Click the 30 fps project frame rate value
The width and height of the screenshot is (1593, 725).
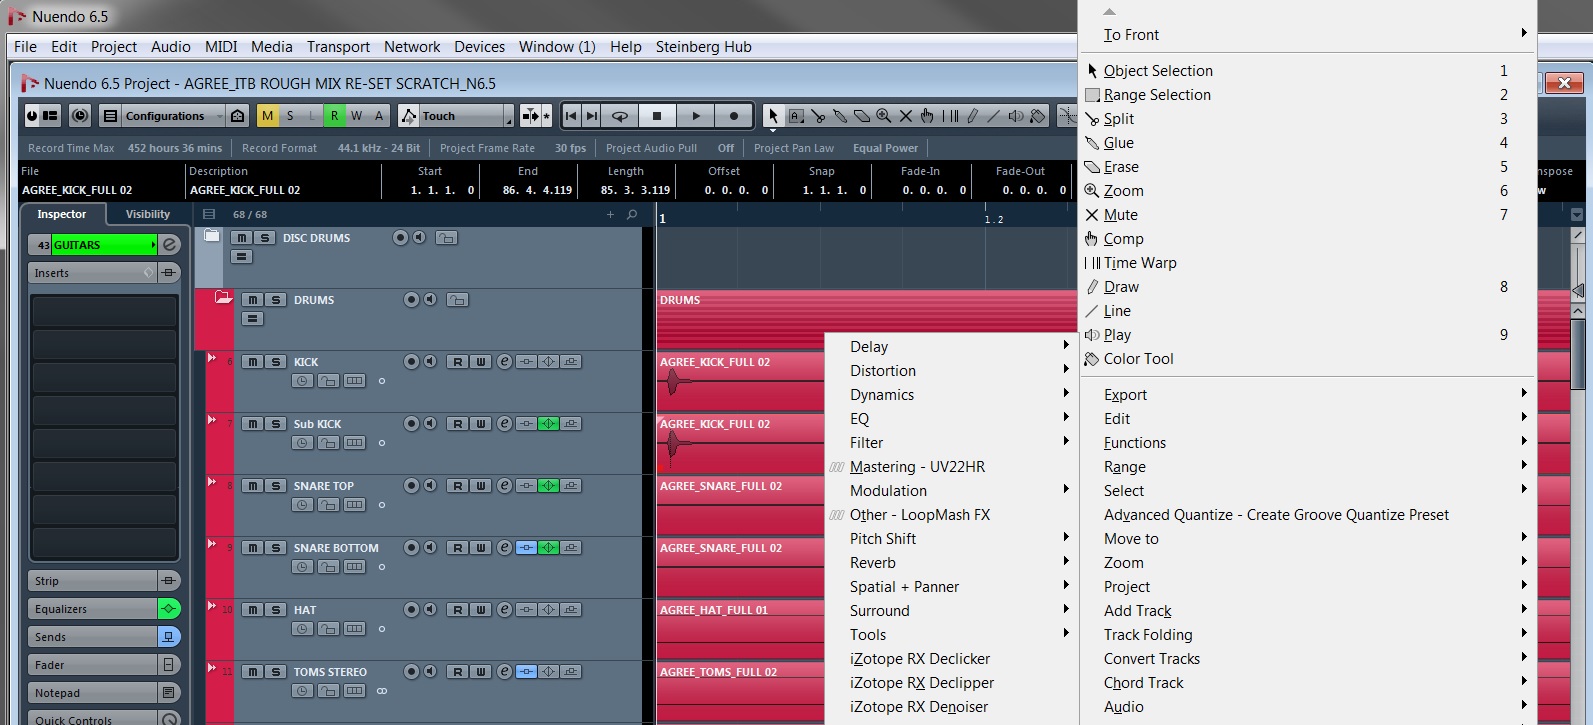point(570,148)
